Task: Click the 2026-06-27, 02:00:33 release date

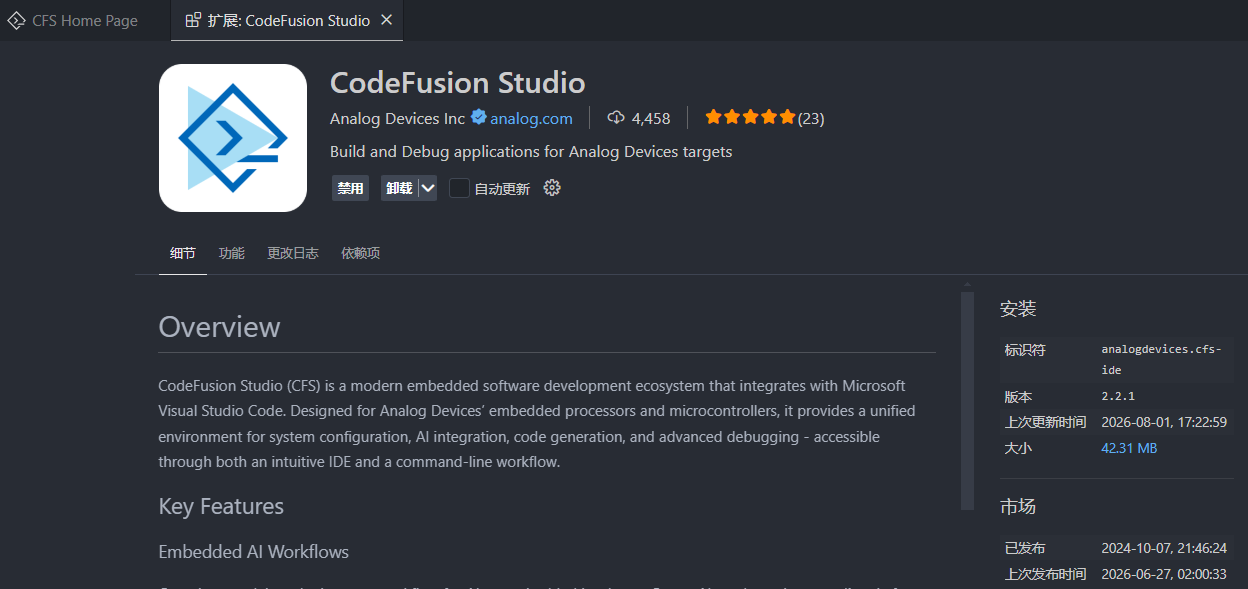Action: tap(1164, 574)
